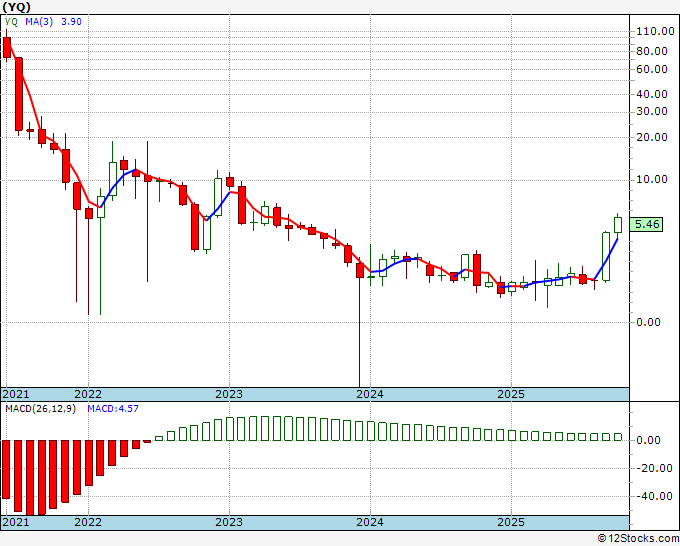
Task: Click the 2022 label on MACD axis
Action: coord(88,522)
